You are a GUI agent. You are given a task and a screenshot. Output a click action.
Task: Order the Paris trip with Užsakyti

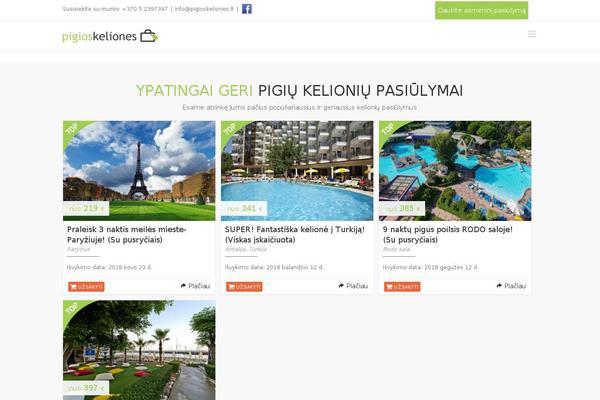click(x=86, y=287)
